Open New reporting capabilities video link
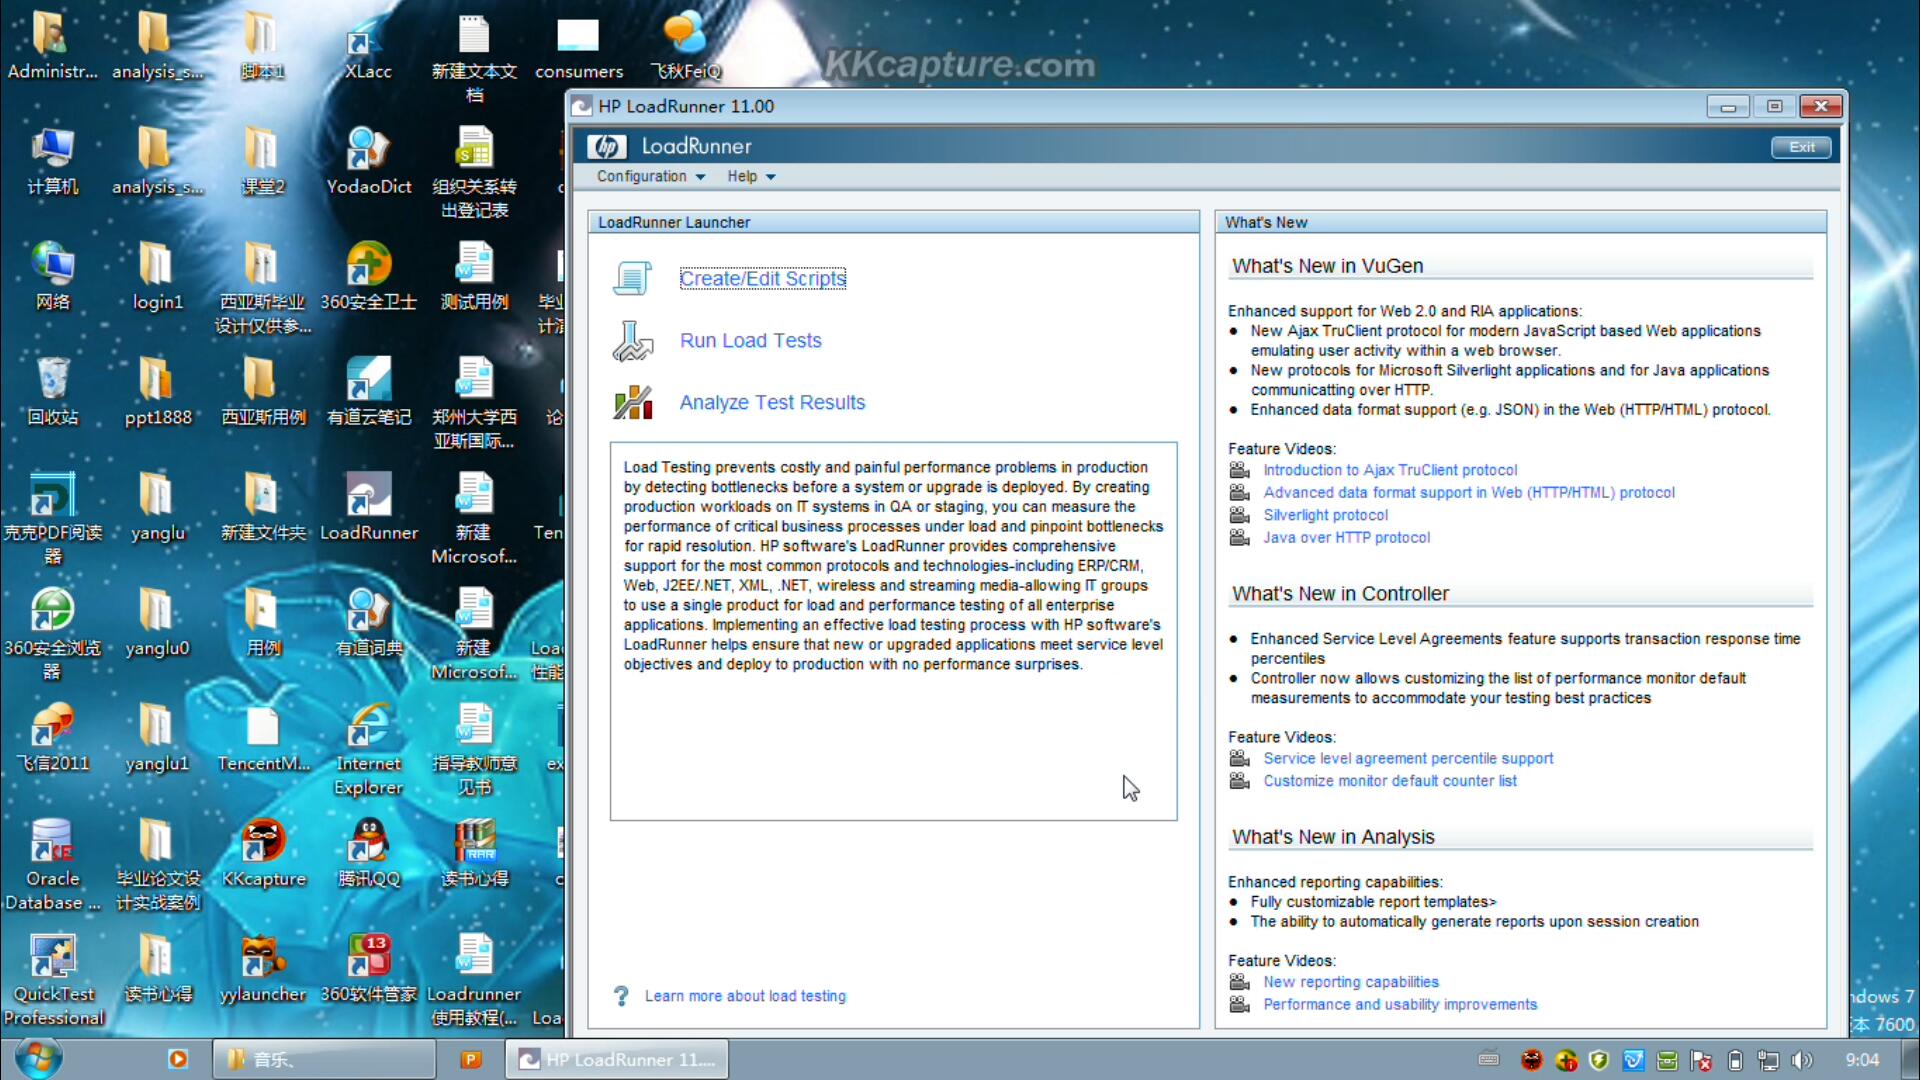The width and height of the screenshot is (1920, 1080). (x=1351, y=982)
